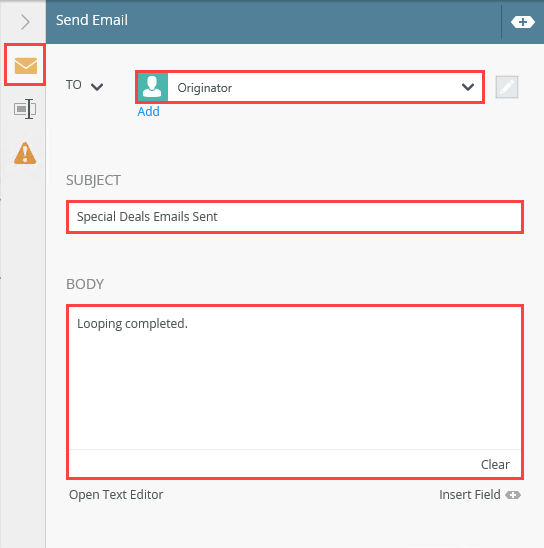
Task: Open the Originator recipient combo box
Action: (x=310, y=87)
